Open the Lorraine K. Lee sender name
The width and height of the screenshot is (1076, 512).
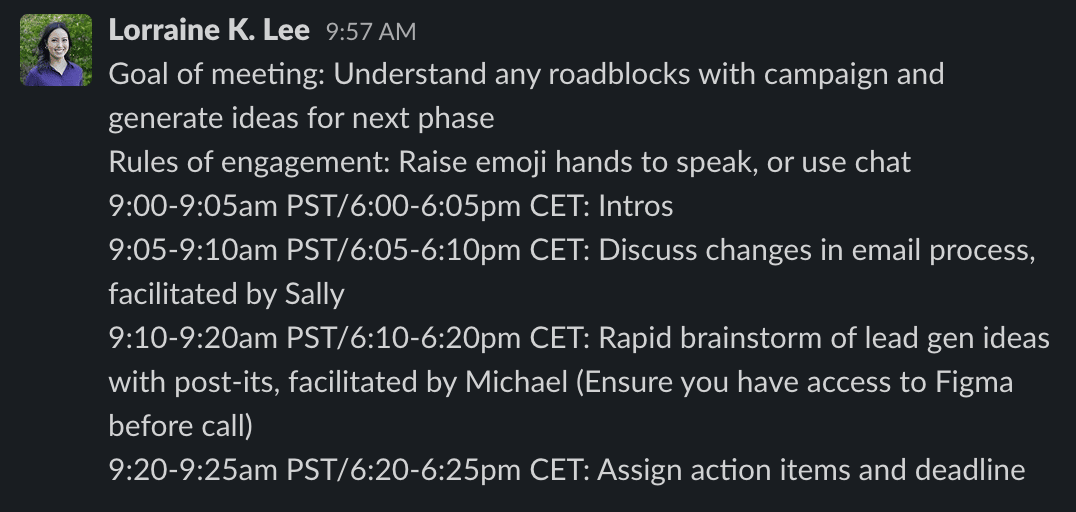pyautogui.click(x=209, y=31)
